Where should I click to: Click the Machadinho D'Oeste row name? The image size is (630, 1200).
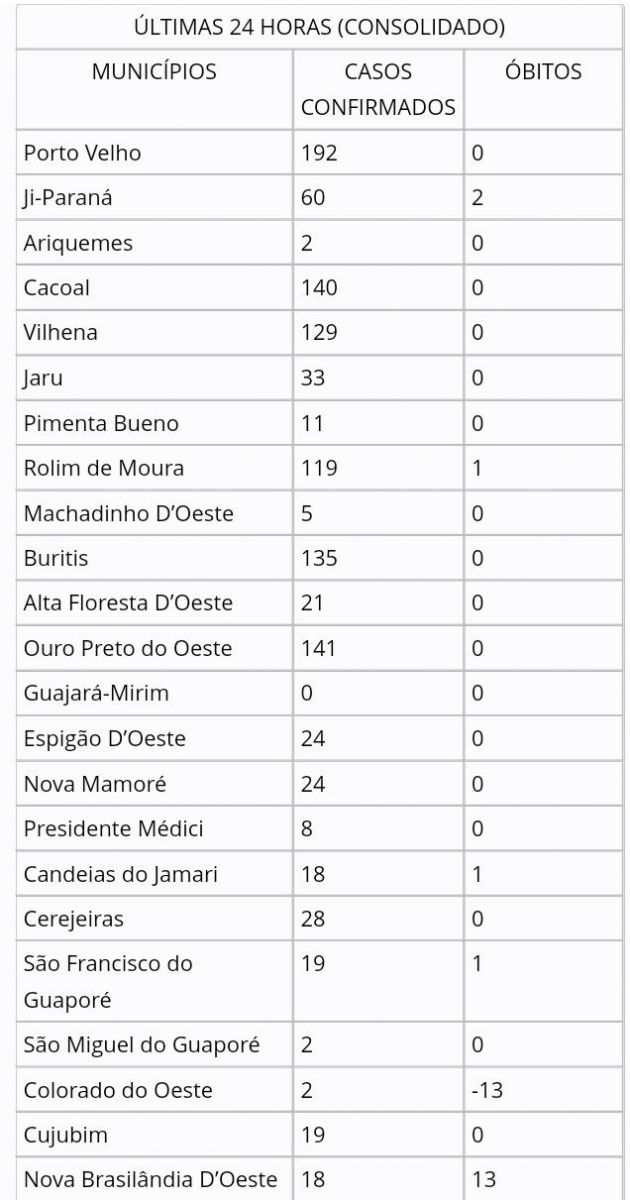[129, 513]
